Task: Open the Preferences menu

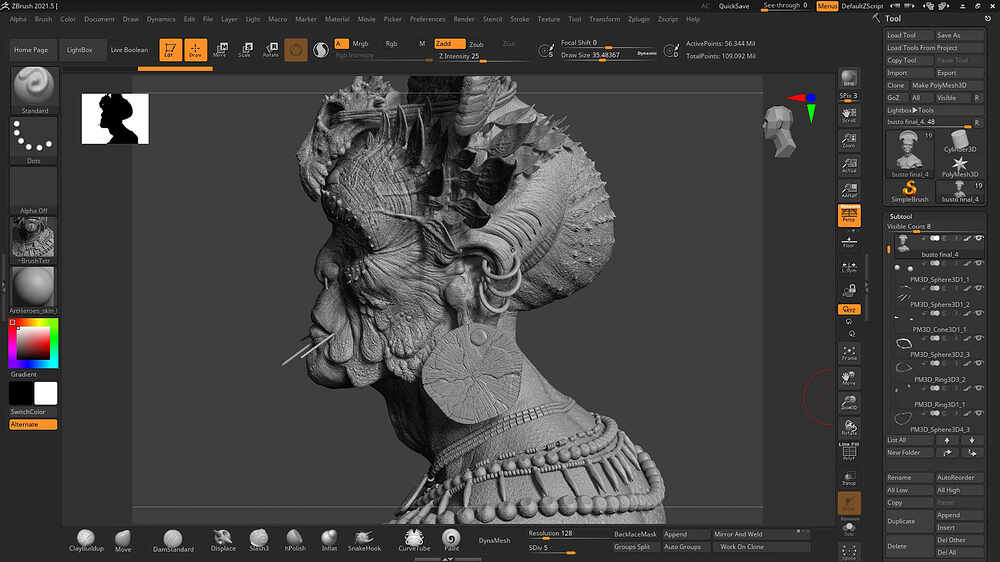Action: [427, 19]
